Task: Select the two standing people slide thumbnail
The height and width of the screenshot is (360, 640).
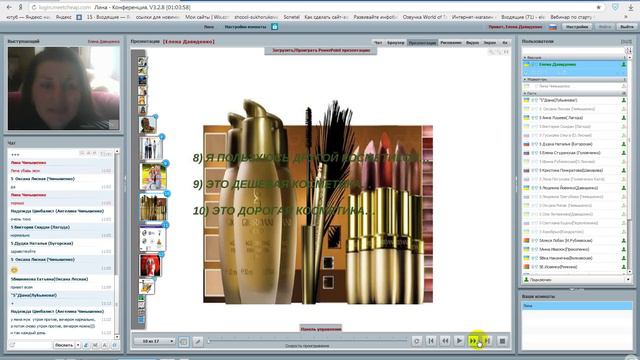Action: (151, 148)
